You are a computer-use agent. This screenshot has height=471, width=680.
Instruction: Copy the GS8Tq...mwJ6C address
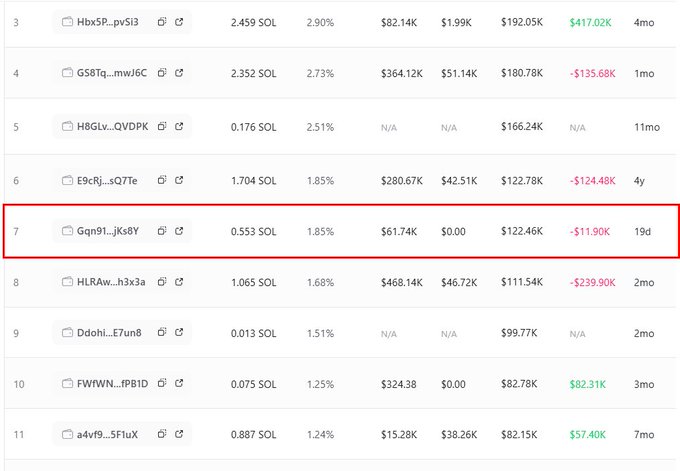click(x=162, y=73)
